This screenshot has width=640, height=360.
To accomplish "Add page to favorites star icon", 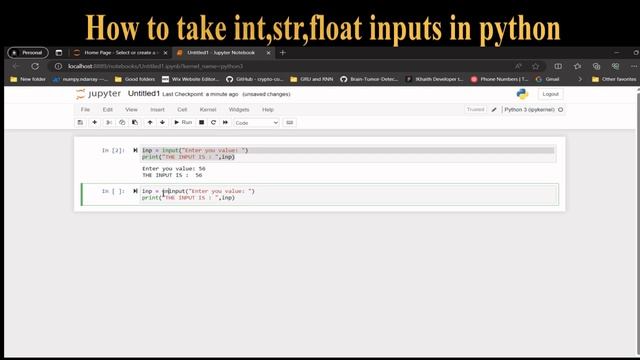I will pos(536,66).
